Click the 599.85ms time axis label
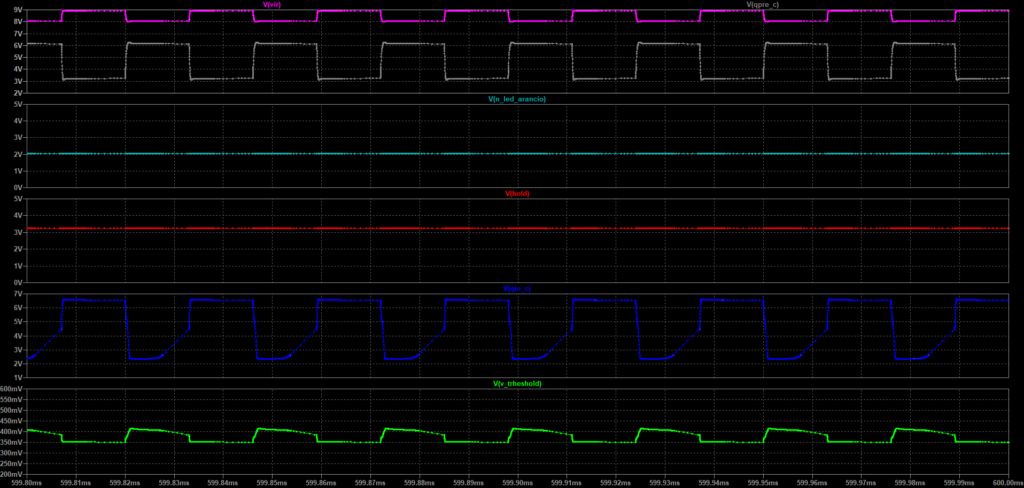This screenshot has width=1024, height=488. click(272, 482)
